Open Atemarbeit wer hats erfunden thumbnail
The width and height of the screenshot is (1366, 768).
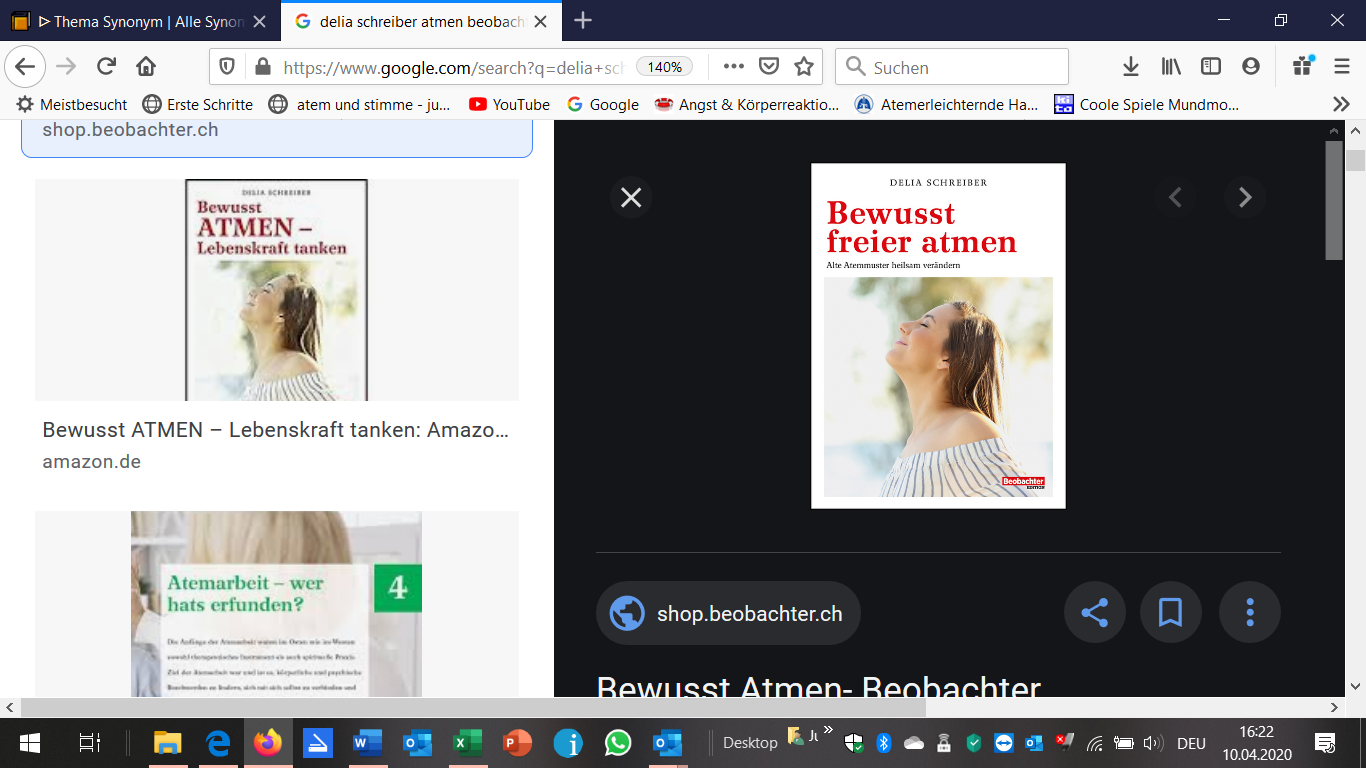click(x=276, y=604)
